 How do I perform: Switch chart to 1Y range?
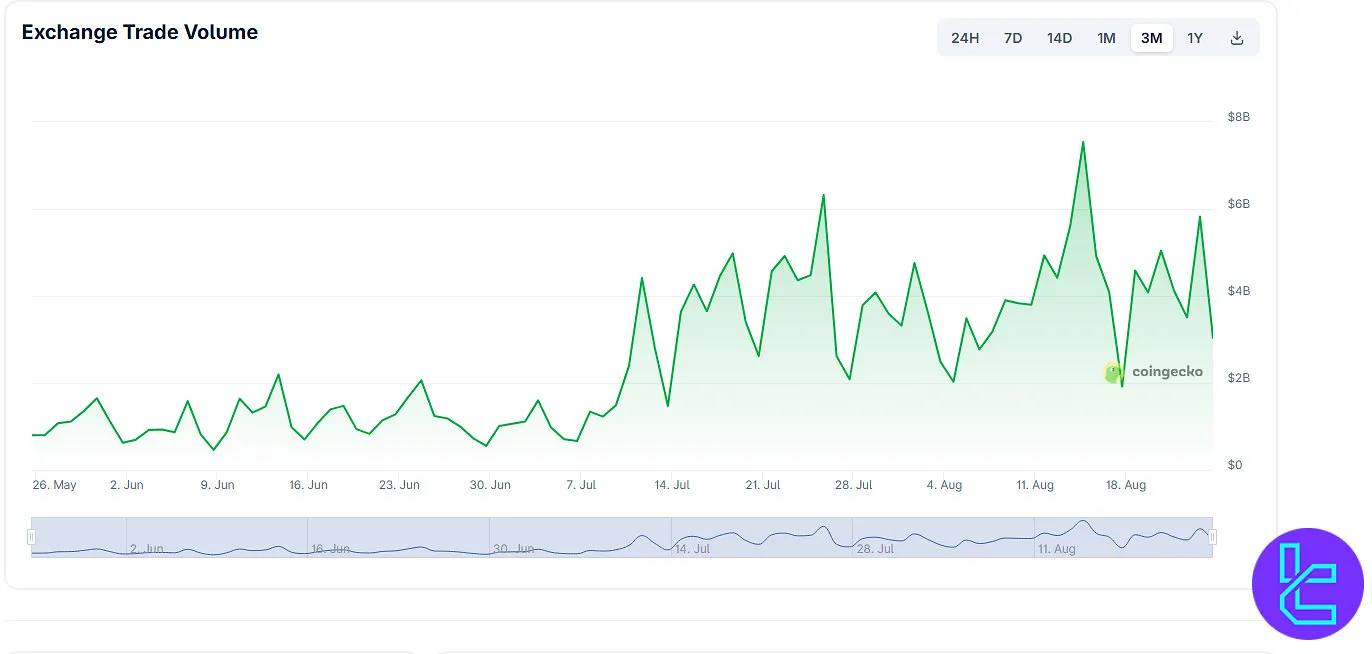[x=1195, y=38]
